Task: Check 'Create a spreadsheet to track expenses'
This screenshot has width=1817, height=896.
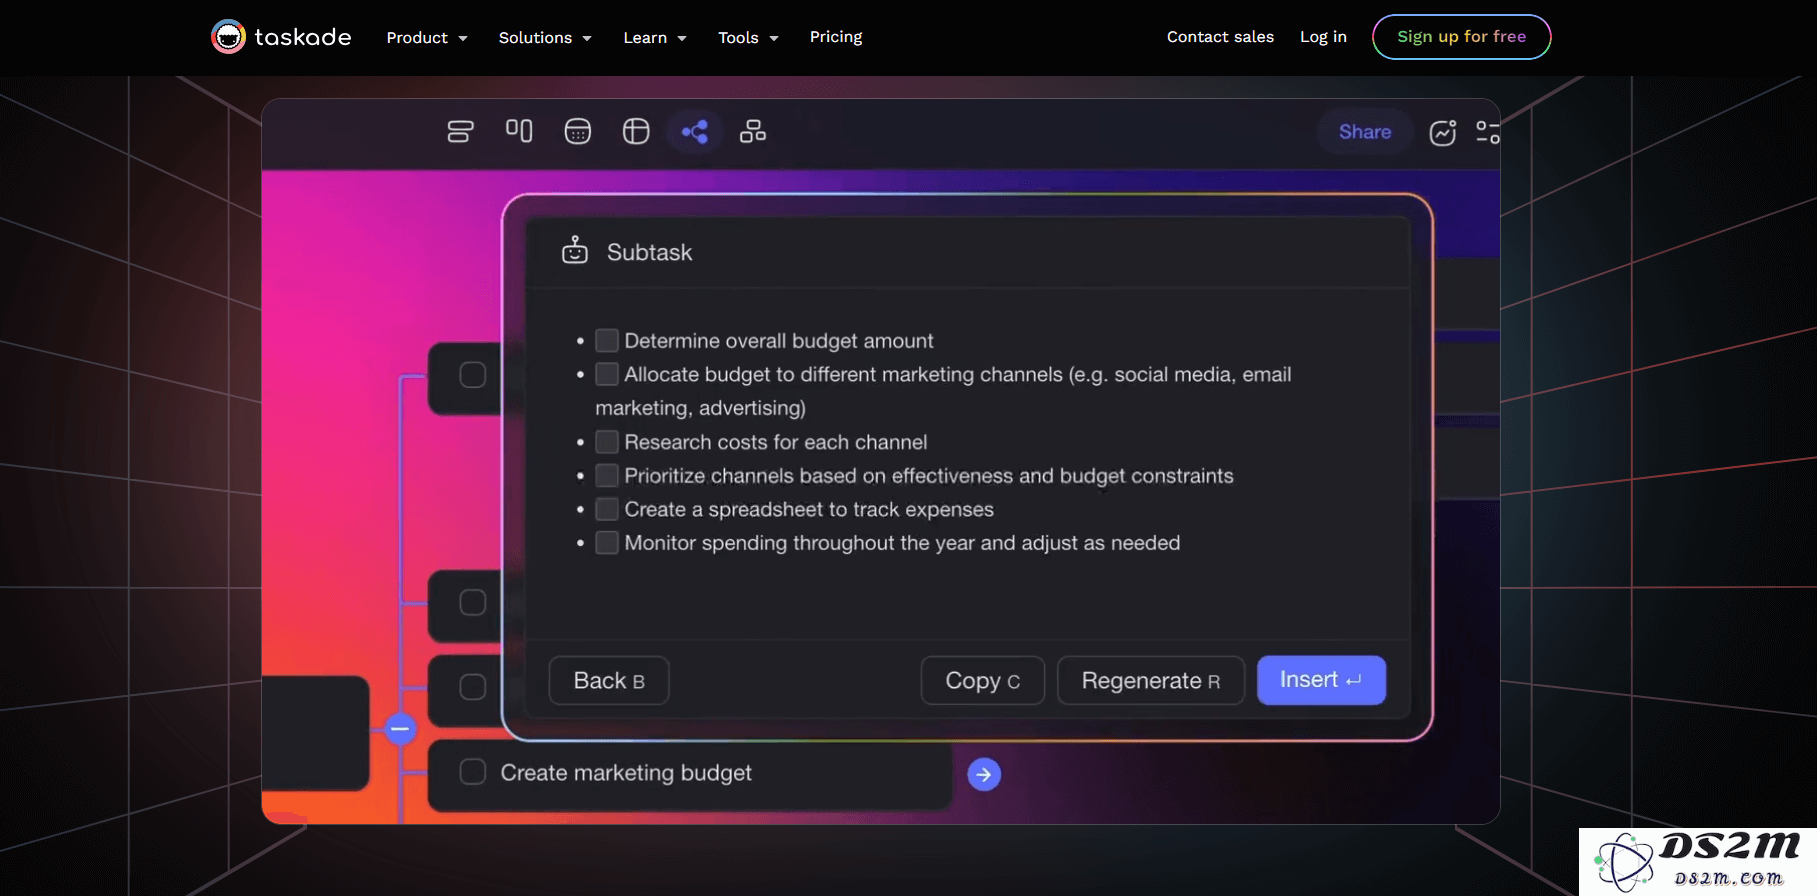Action: tap(606, 509)
